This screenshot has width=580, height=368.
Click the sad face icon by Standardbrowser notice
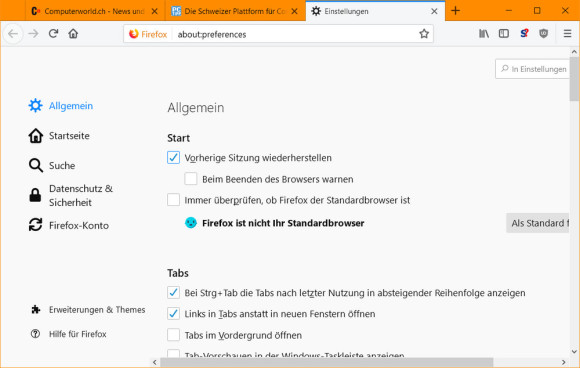click(x=191, y=223)
